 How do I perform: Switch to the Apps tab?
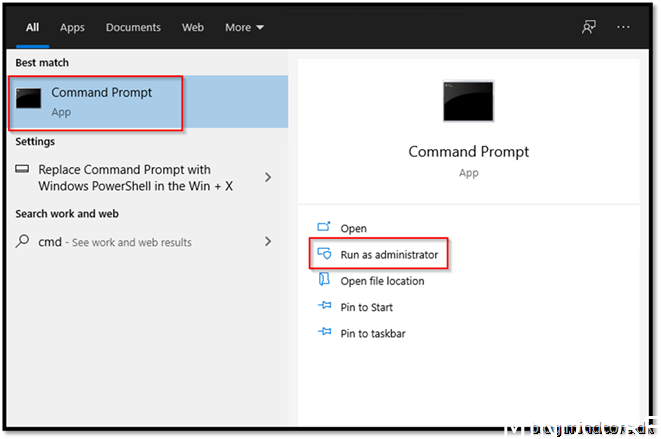click(x=72, y=27)
